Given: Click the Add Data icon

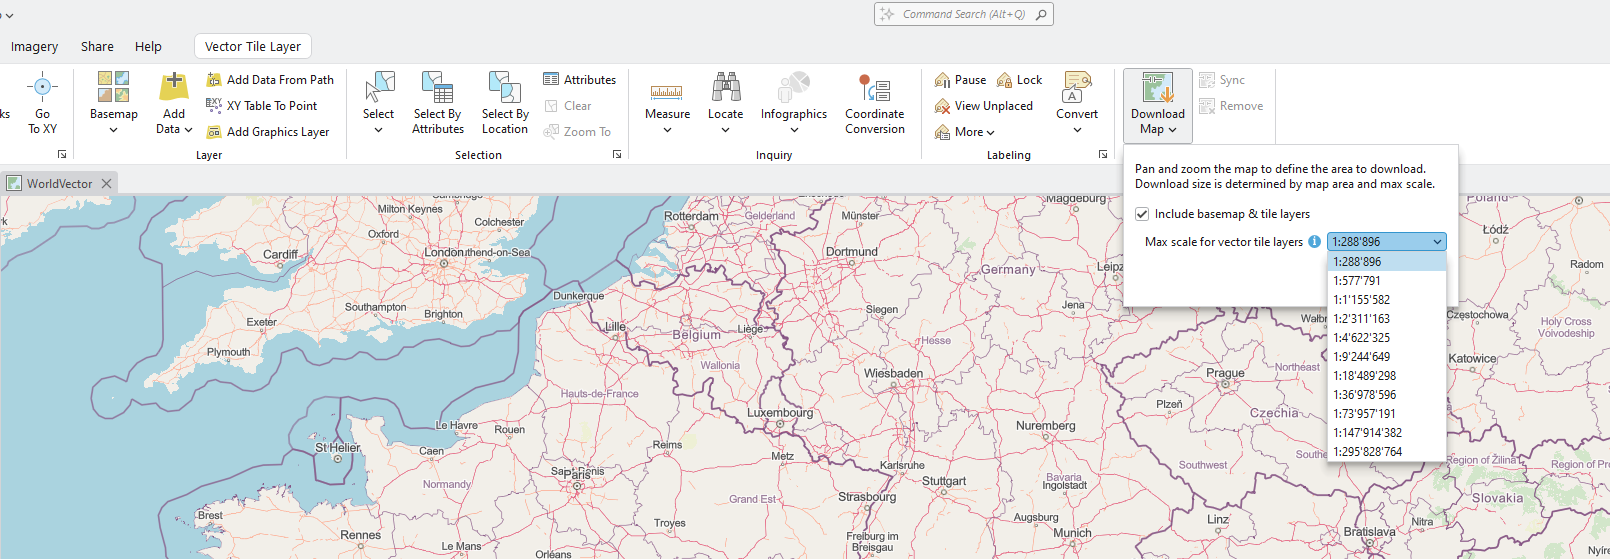Looking at the screenshot, I should click(174, 87).
